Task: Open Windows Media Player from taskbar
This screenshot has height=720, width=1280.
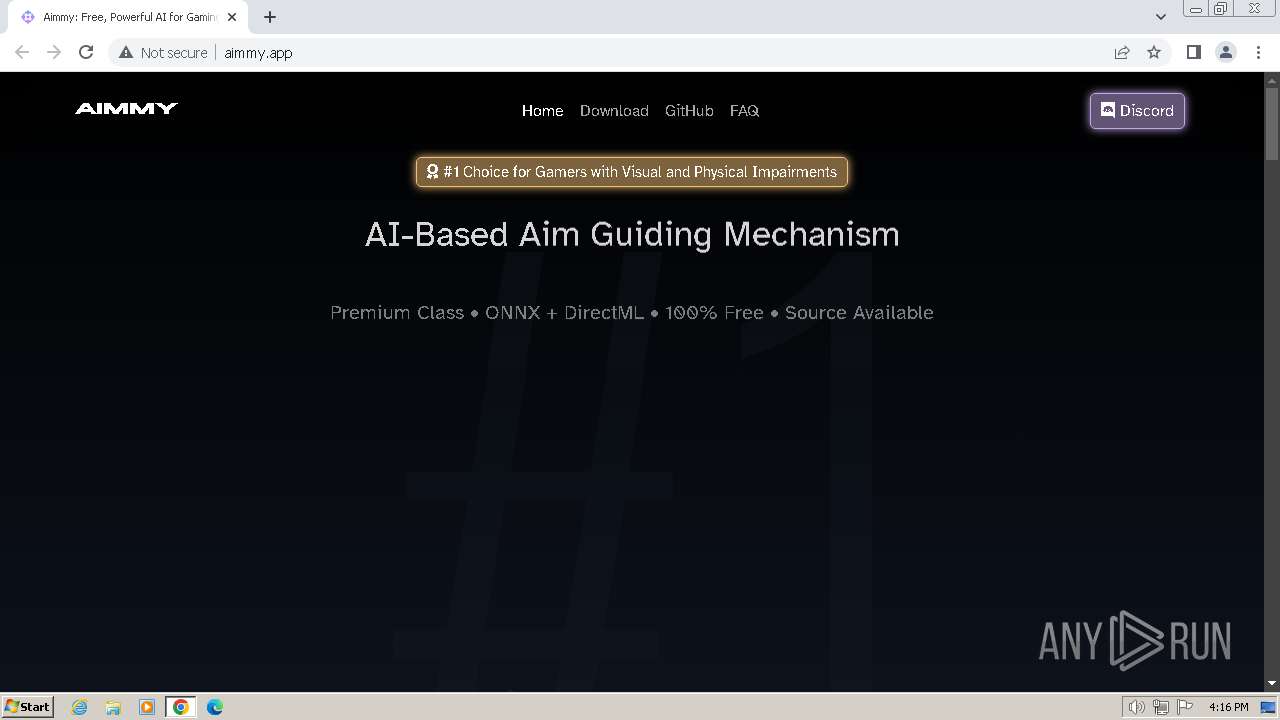Action: (x=147, y=707)
